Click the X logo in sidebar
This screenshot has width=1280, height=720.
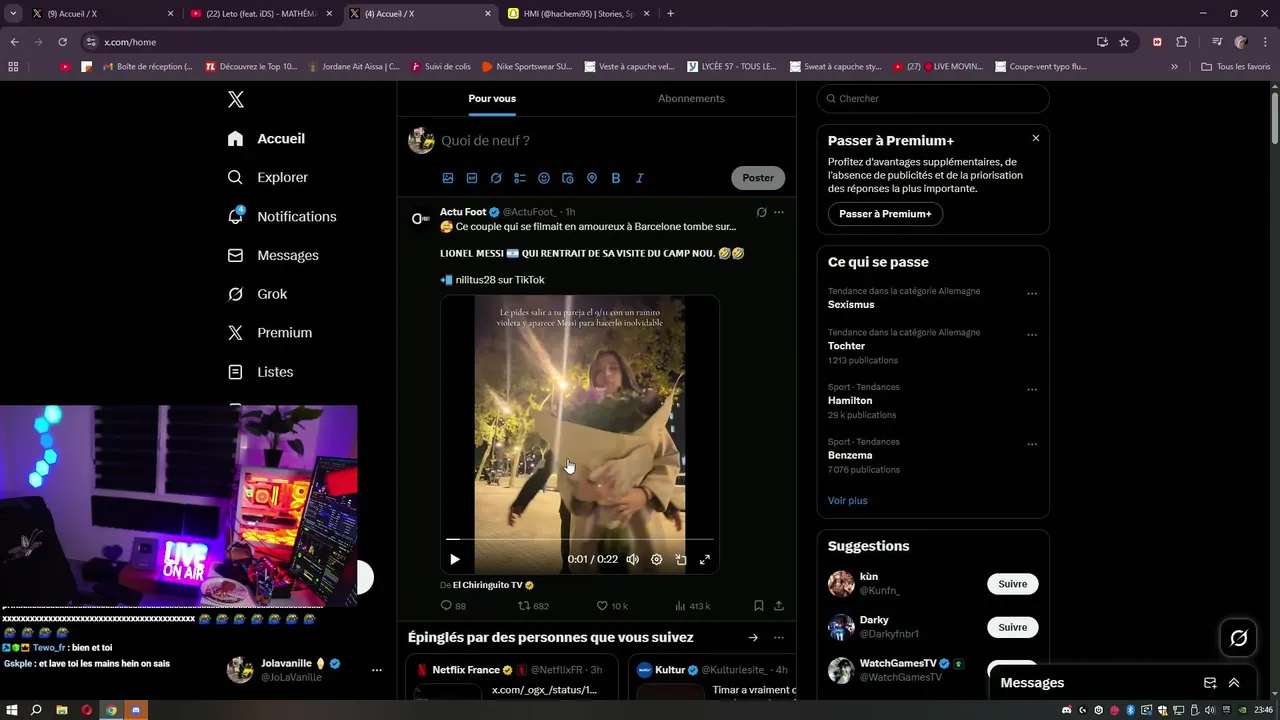pos(236,99)
